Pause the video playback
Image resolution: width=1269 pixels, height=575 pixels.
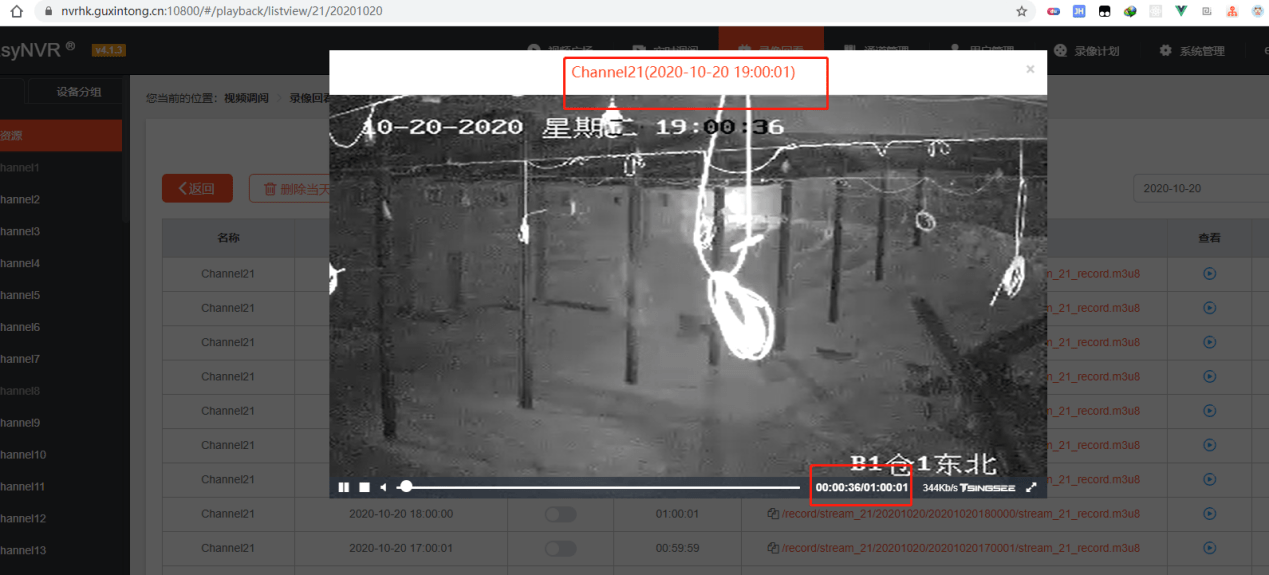(344, 487)
